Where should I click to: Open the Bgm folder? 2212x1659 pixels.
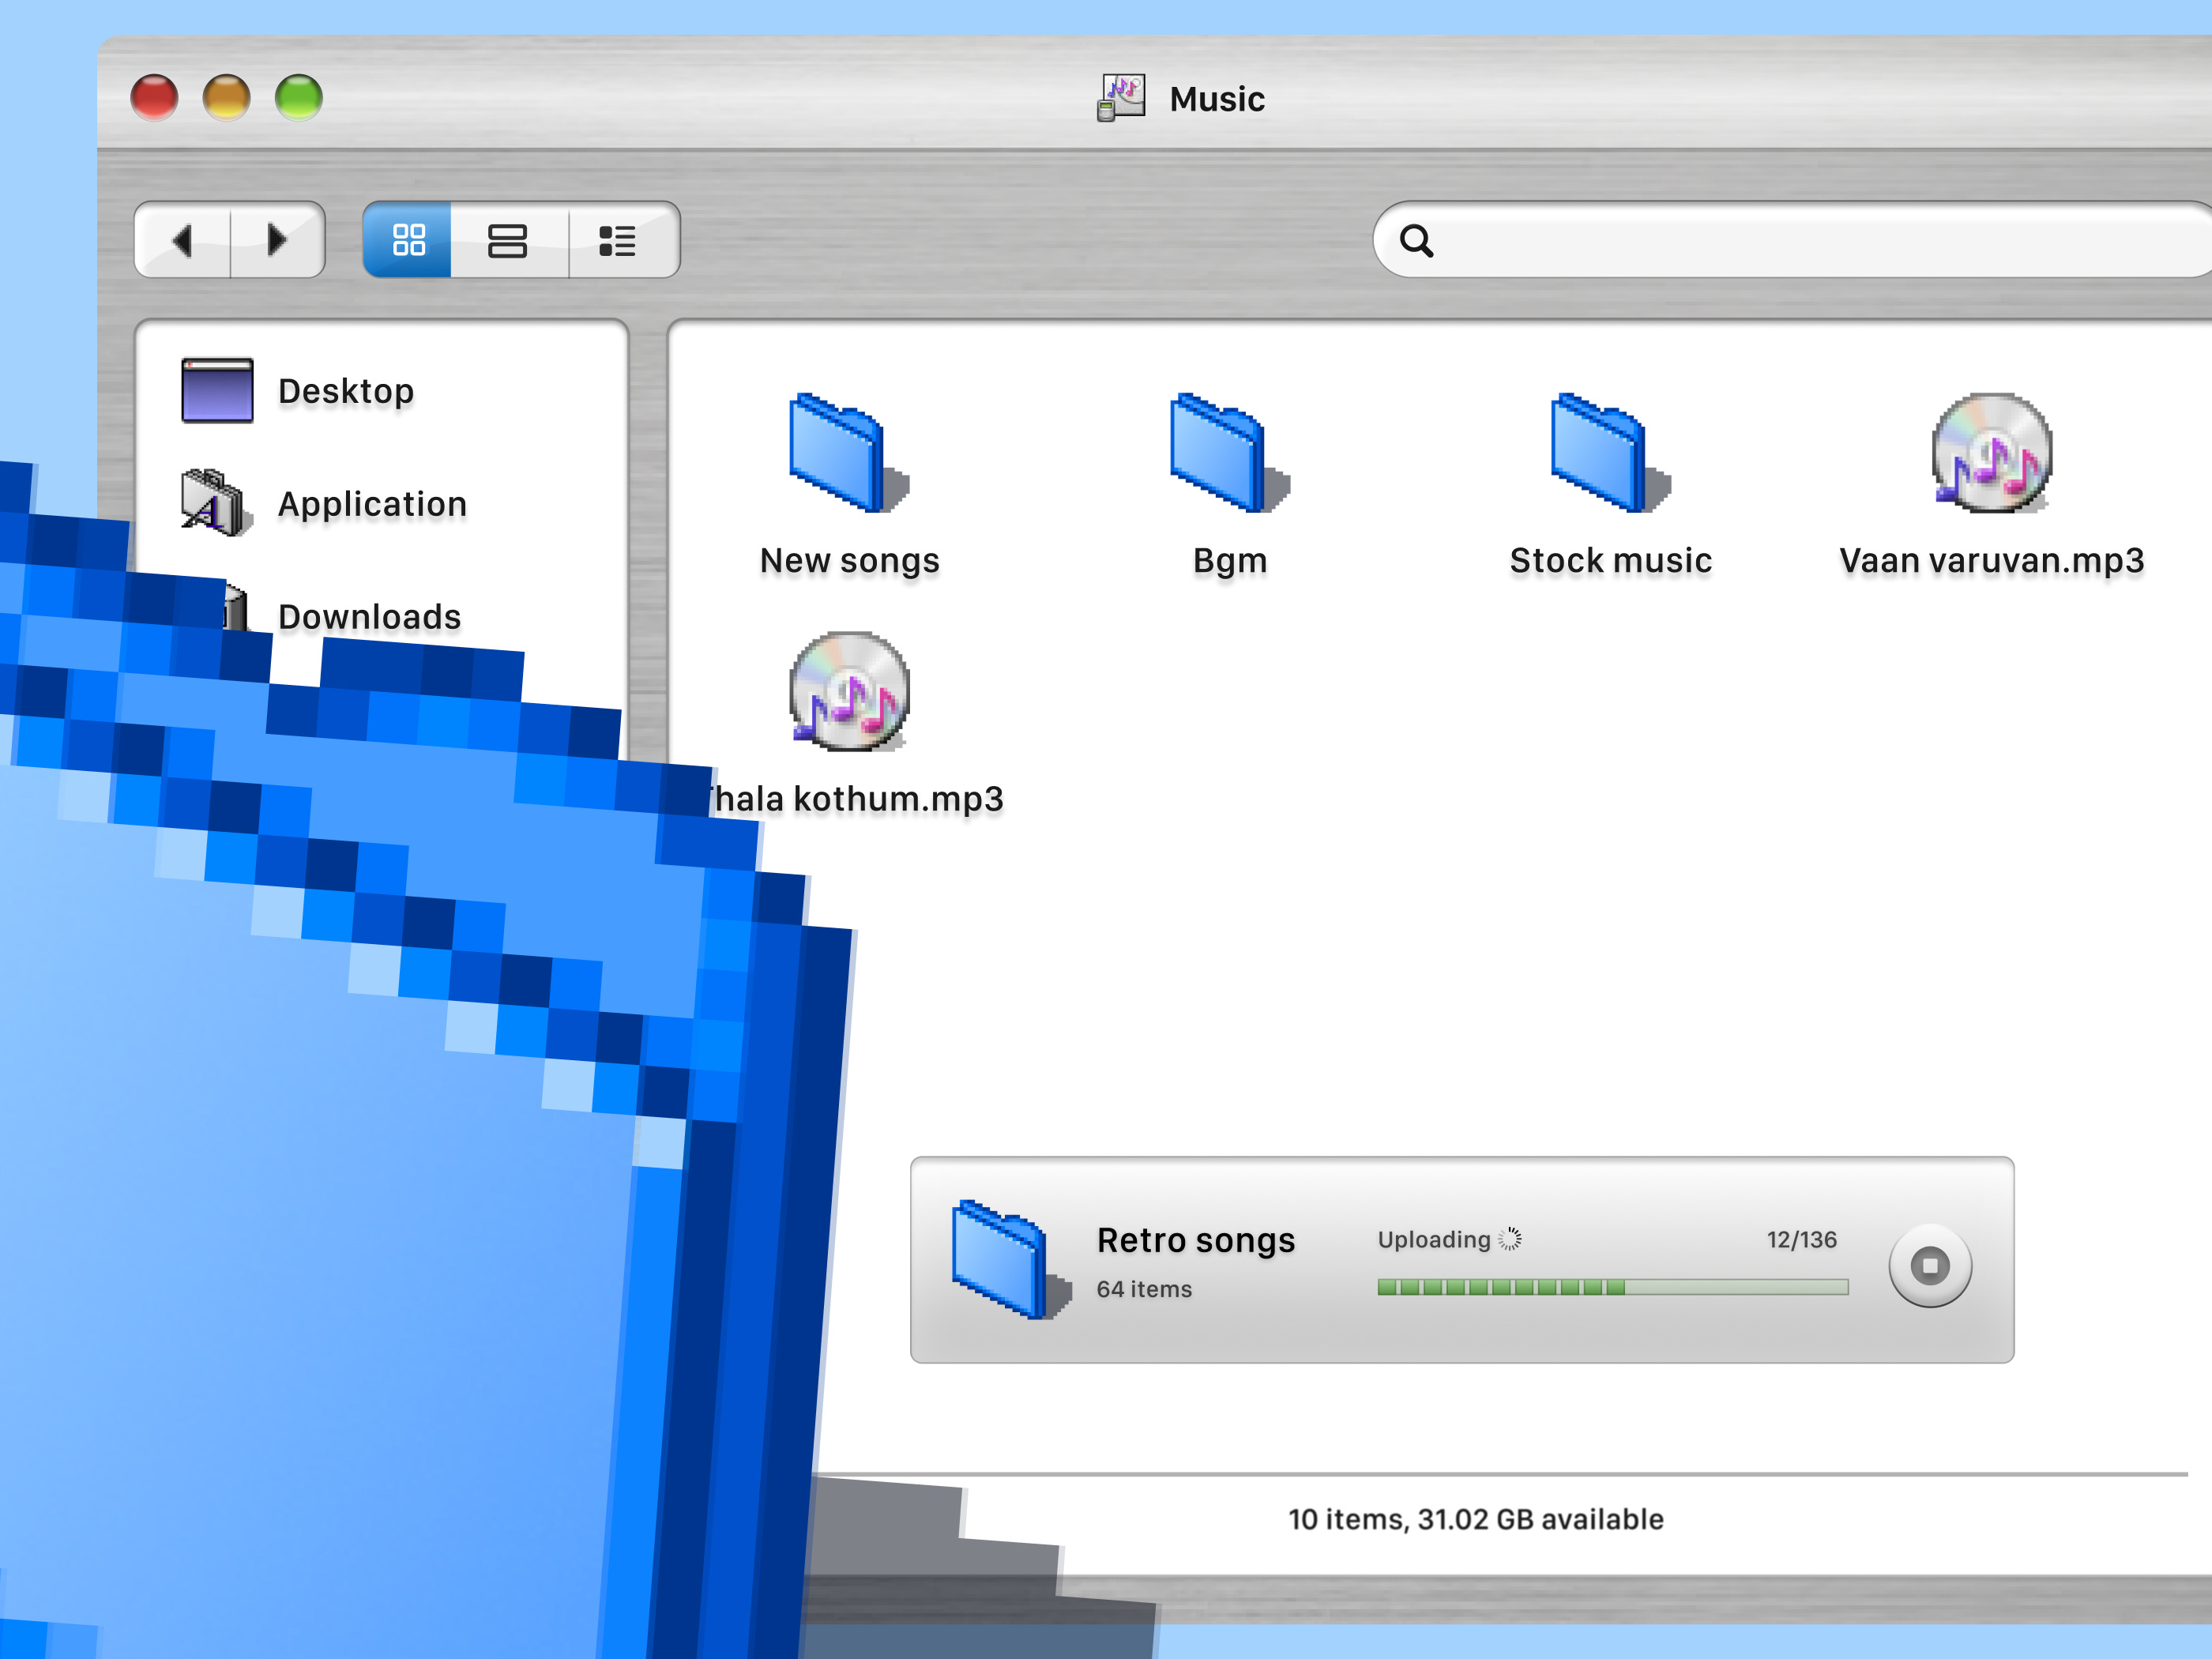(x=1226, y=455)
